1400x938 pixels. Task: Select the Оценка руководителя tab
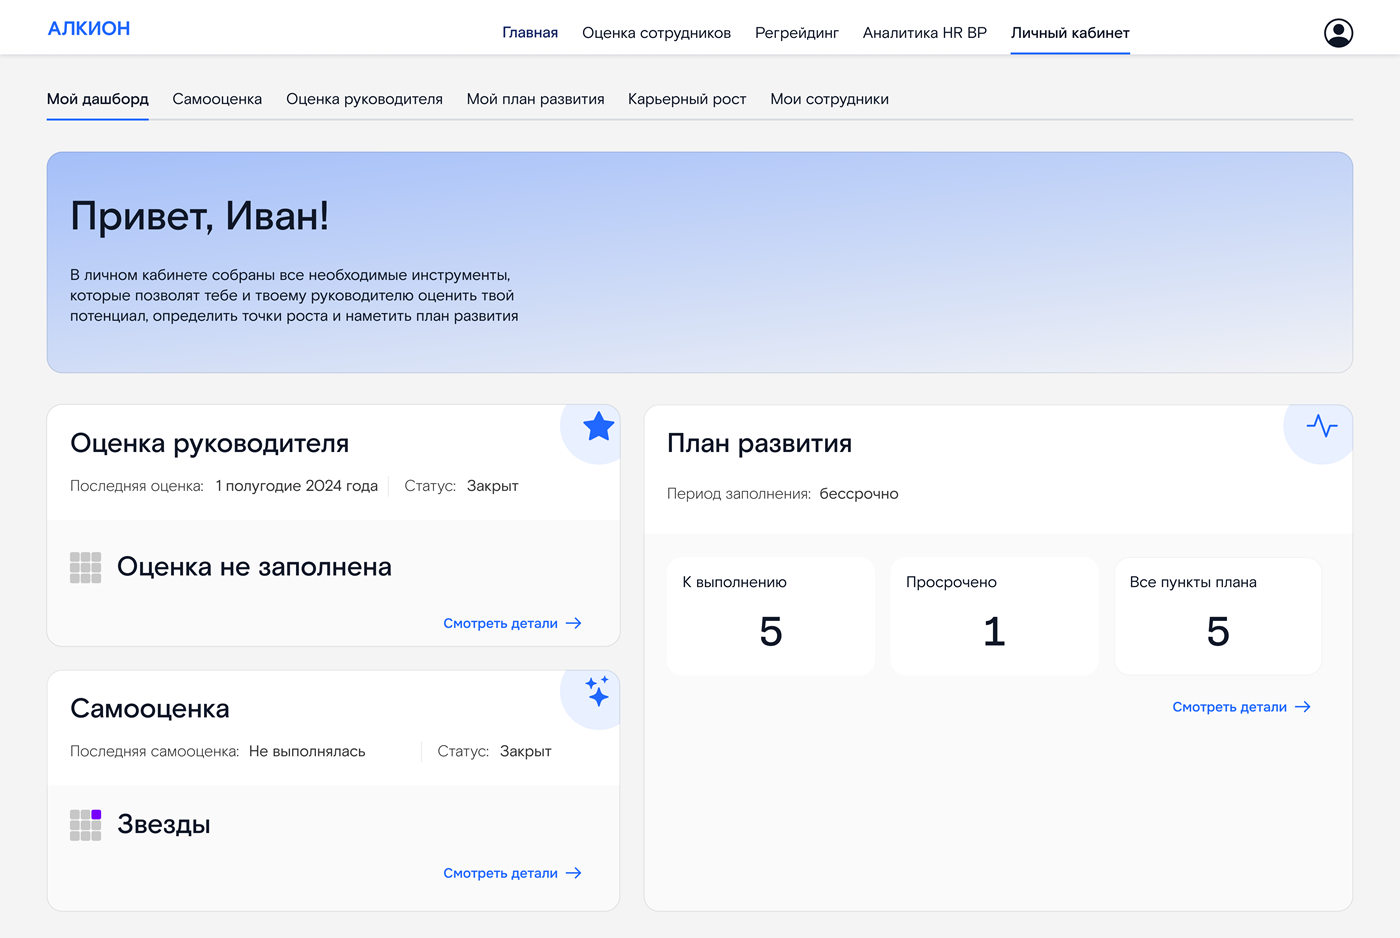pyautogui.click(x=364, y=99)
